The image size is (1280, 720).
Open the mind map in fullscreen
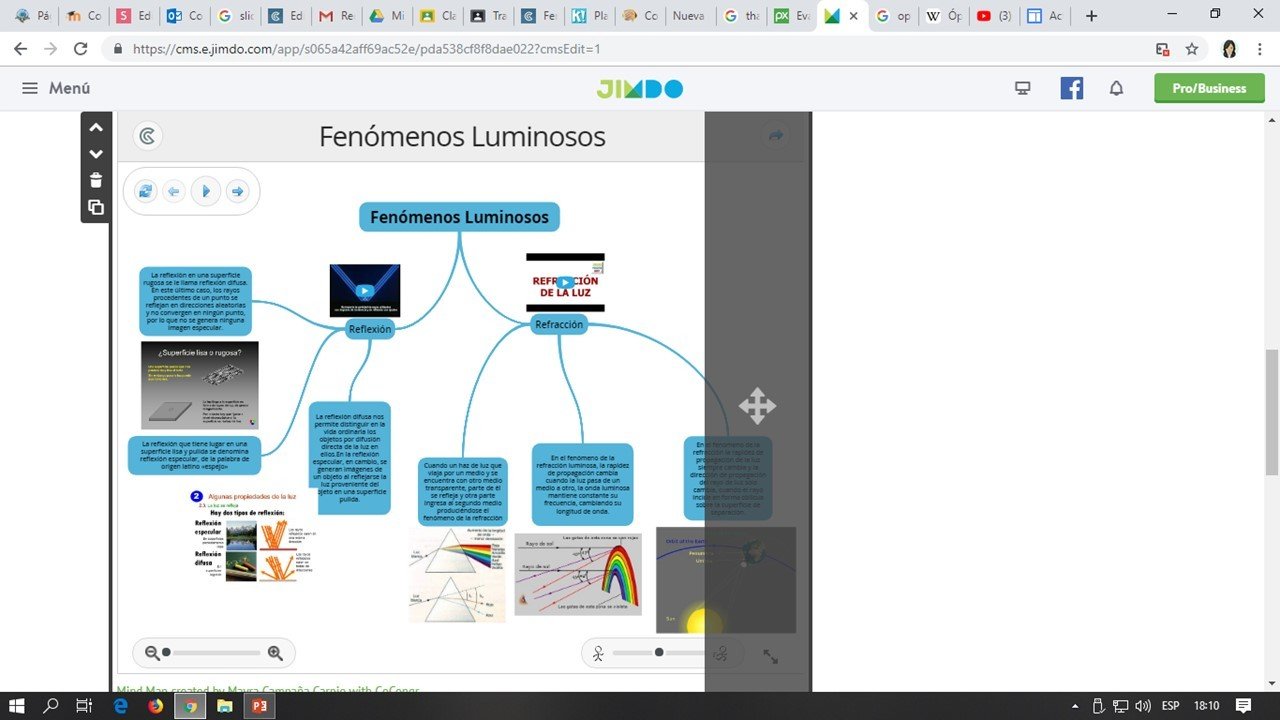pyautogui.click(x=771, y=656)
